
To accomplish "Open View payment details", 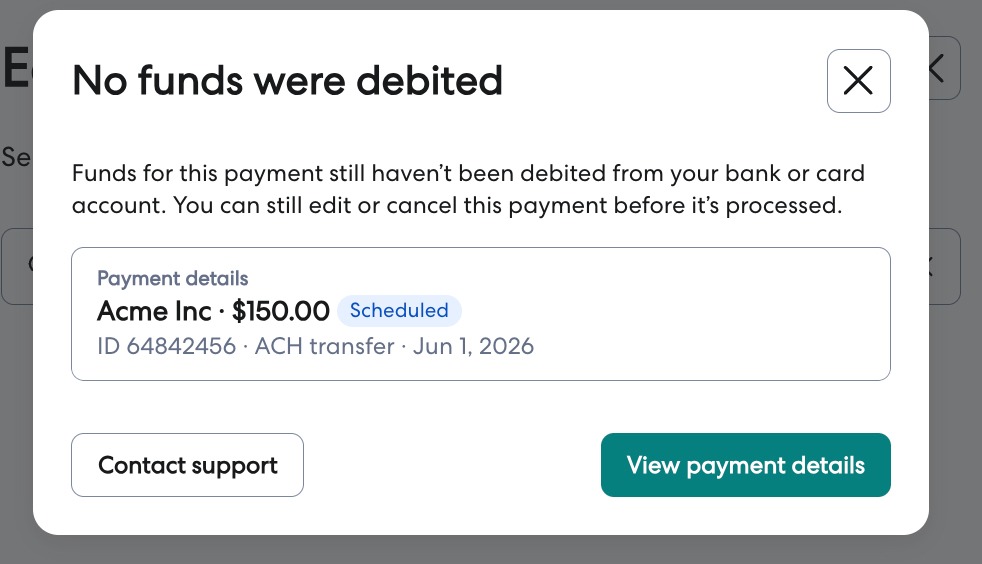I will pyautogui.click(x=745, y=465).
